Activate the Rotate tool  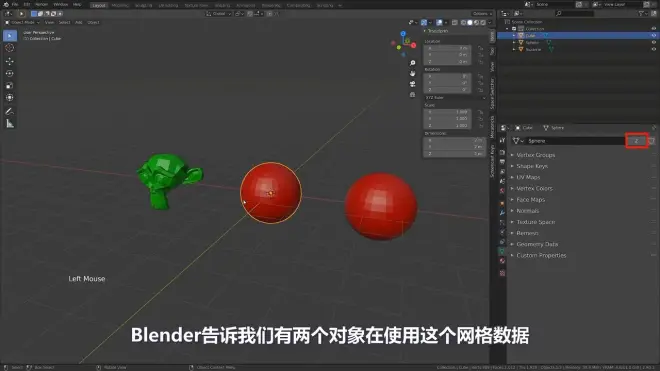10,73
